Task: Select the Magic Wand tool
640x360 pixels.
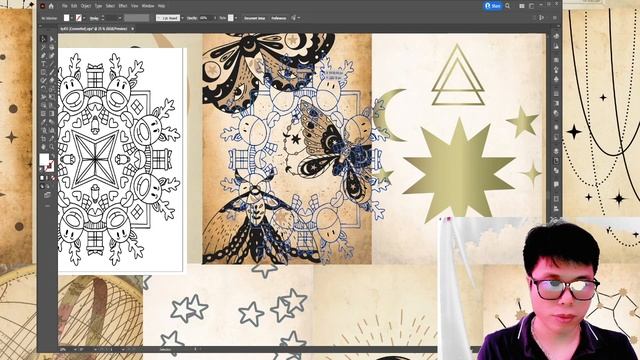Action: tap(44, 47)
